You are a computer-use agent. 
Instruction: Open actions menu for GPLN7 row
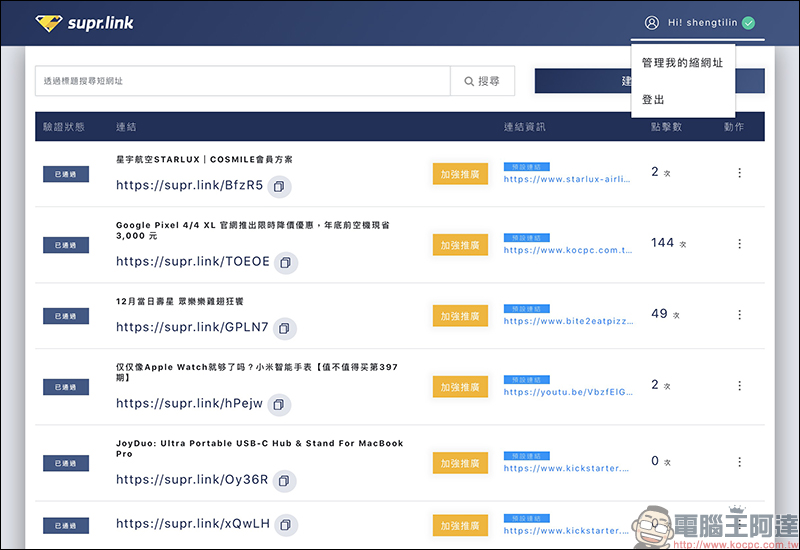point(739,315)
